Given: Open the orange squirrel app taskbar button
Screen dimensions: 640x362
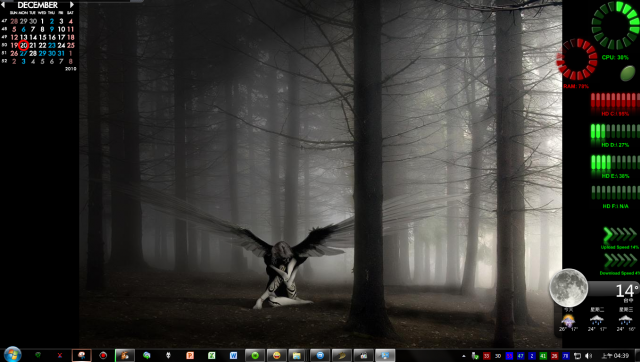Looking at the screenshot, I should (124, 355).
